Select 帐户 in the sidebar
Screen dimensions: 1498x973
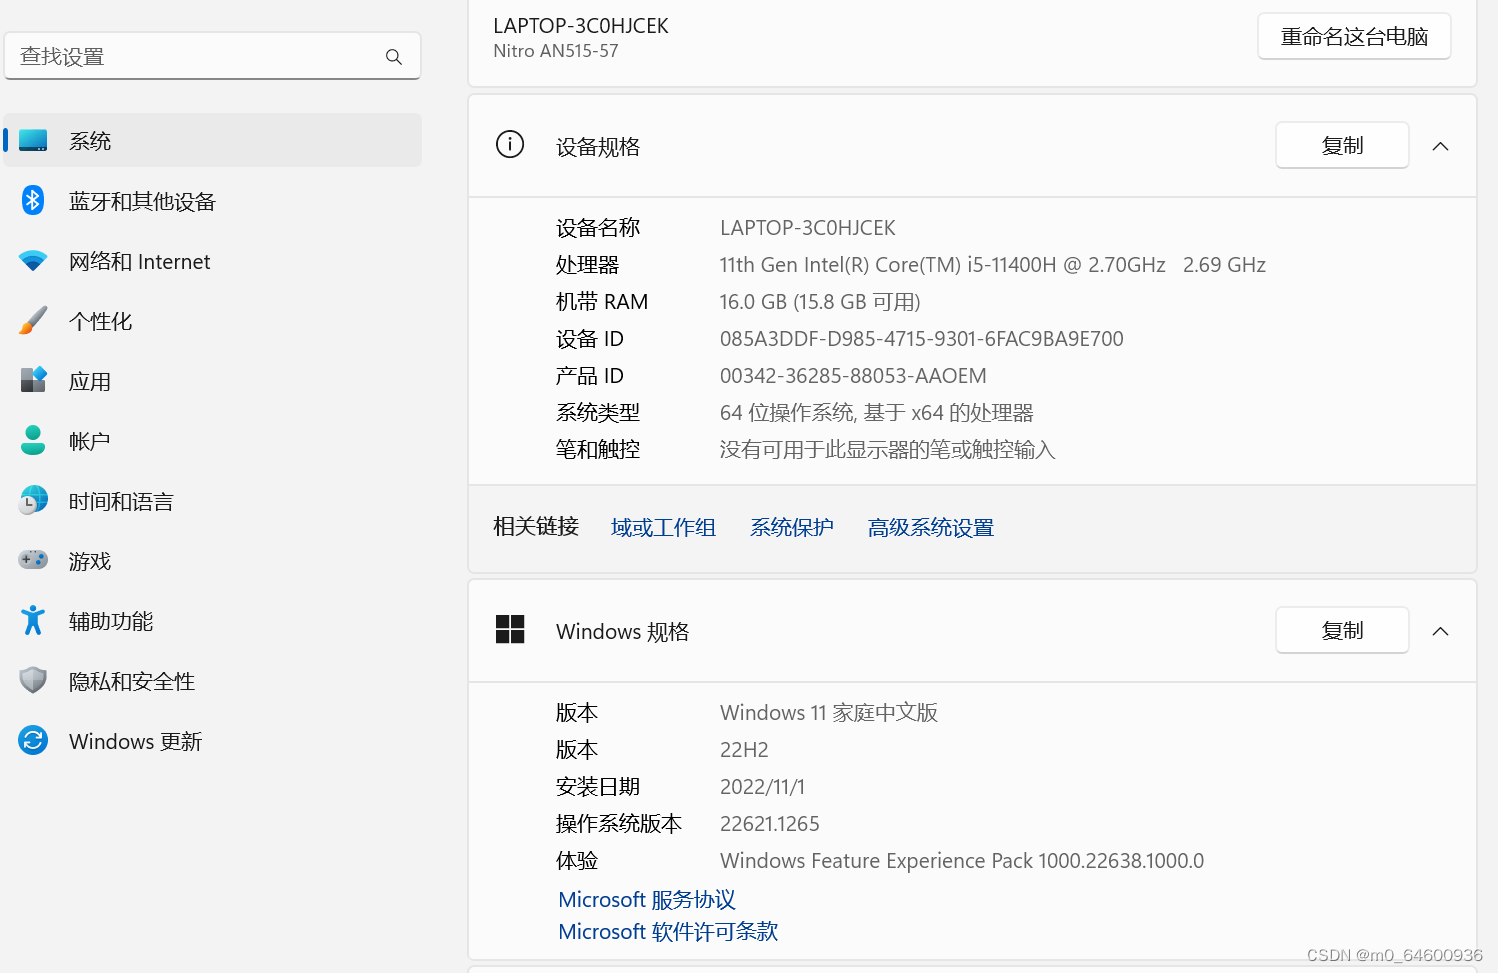tap(213, 440)
